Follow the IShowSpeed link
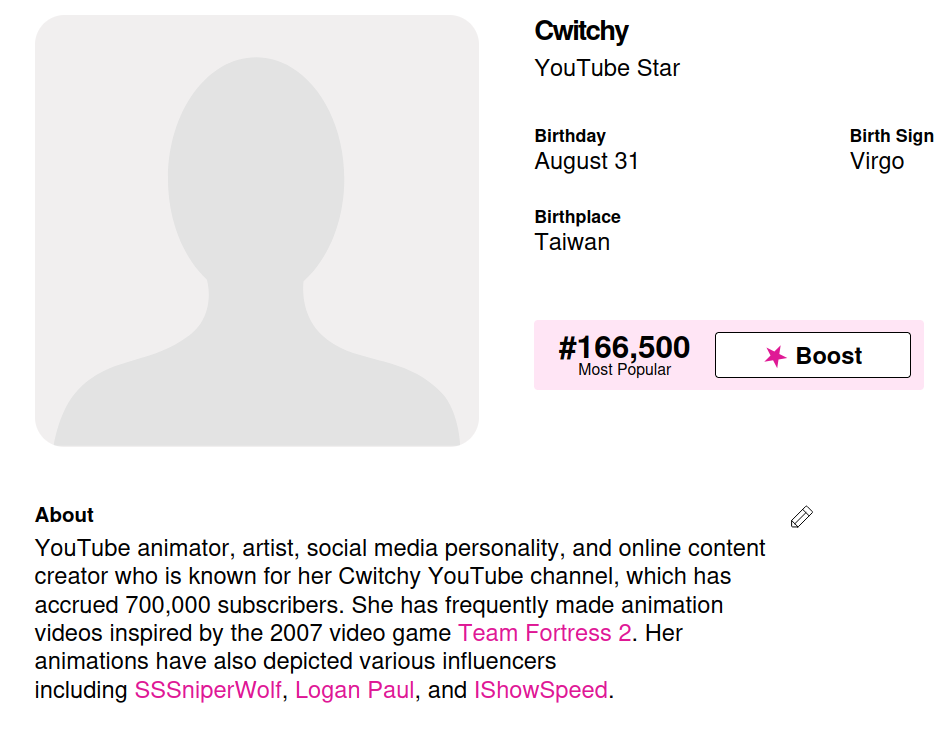The height and width of the screenshot is (732, 948). click(x=540, y=690)
